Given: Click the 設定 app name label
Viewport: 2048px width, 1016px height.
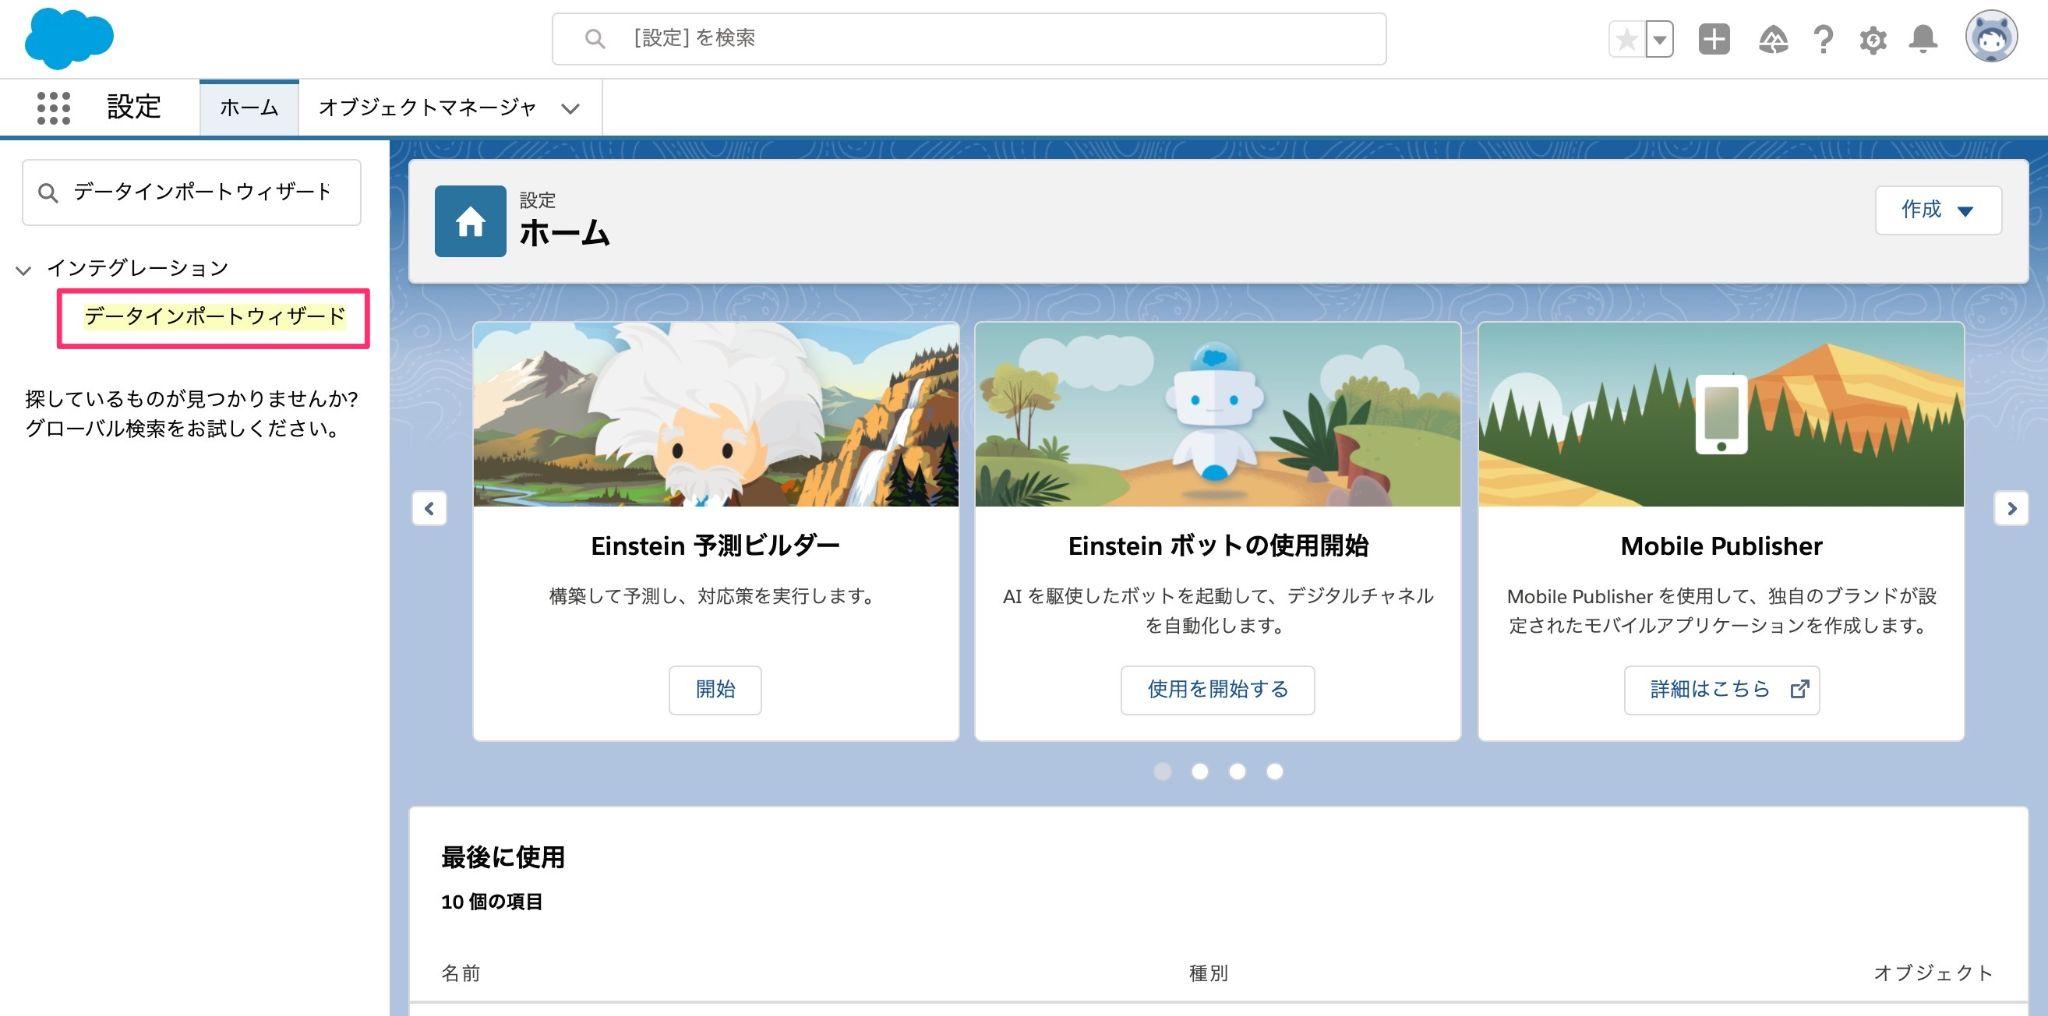Looking at the screenshot, I should (134, 107).
